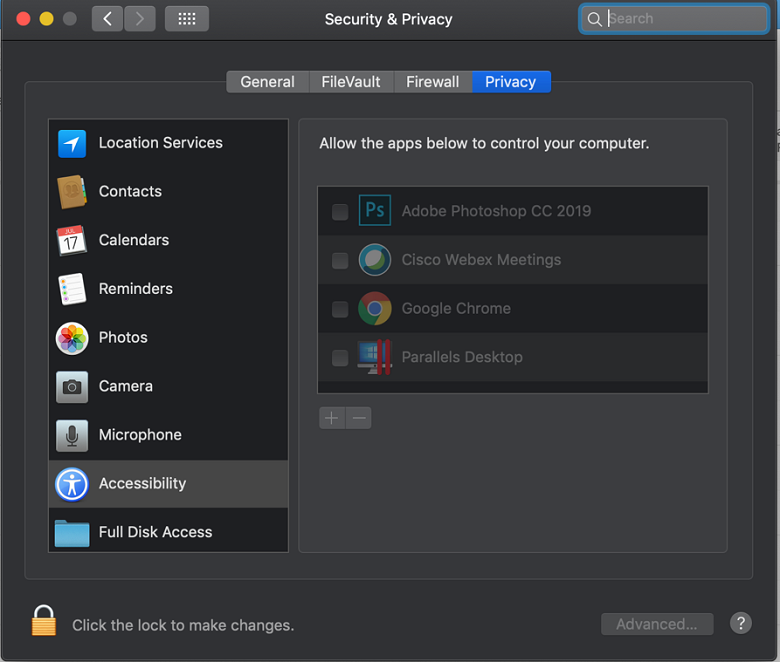Screen dimensions: 780x662
Task: Check the Google Chrome access checkbox
Action: [340, 309]
